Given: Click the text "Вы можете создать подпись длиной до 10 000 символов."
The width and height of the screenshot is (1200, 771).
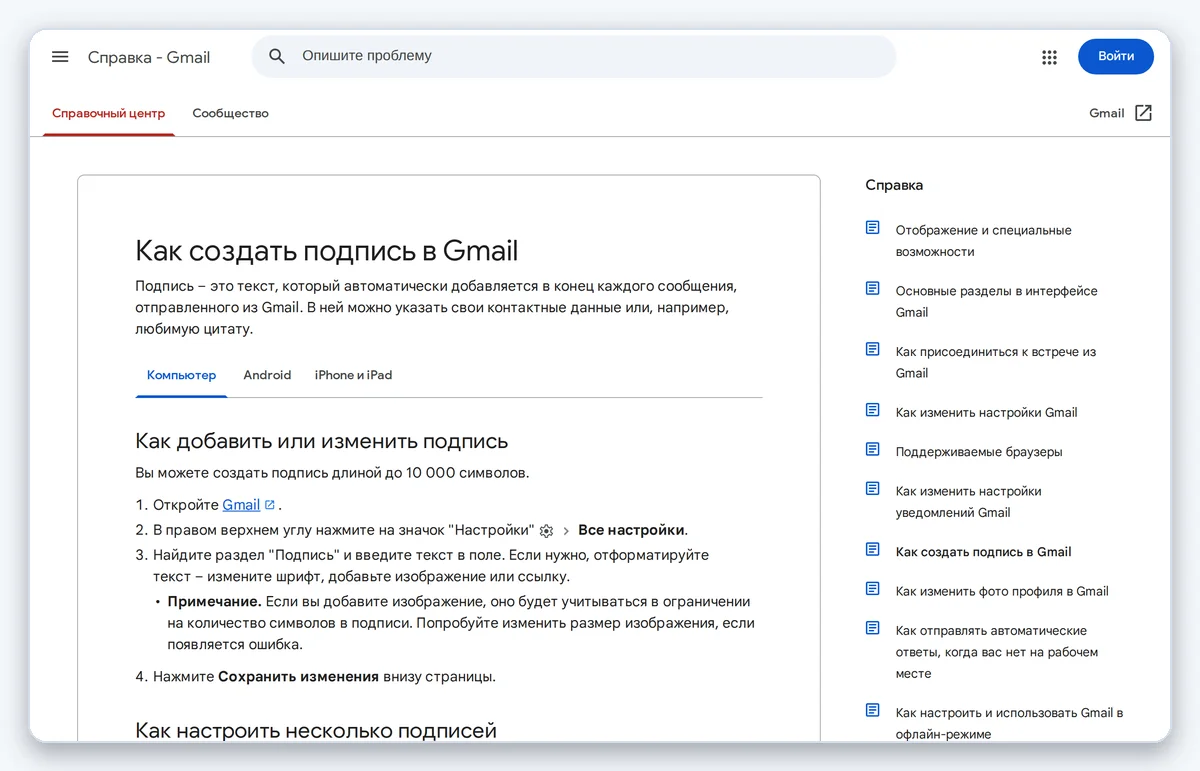Looking at the screenshot, I should pos(332,473).
